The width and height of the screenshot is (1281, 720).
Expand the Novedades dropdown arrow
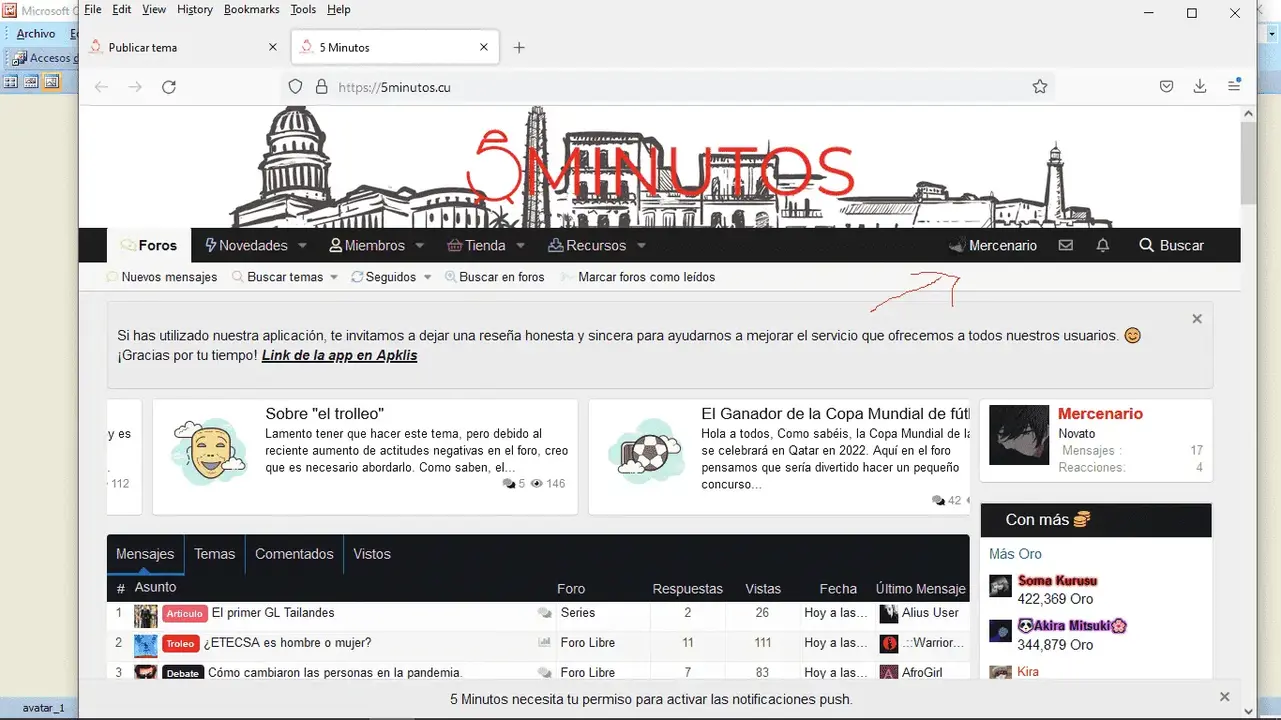(x=302, y=245)
